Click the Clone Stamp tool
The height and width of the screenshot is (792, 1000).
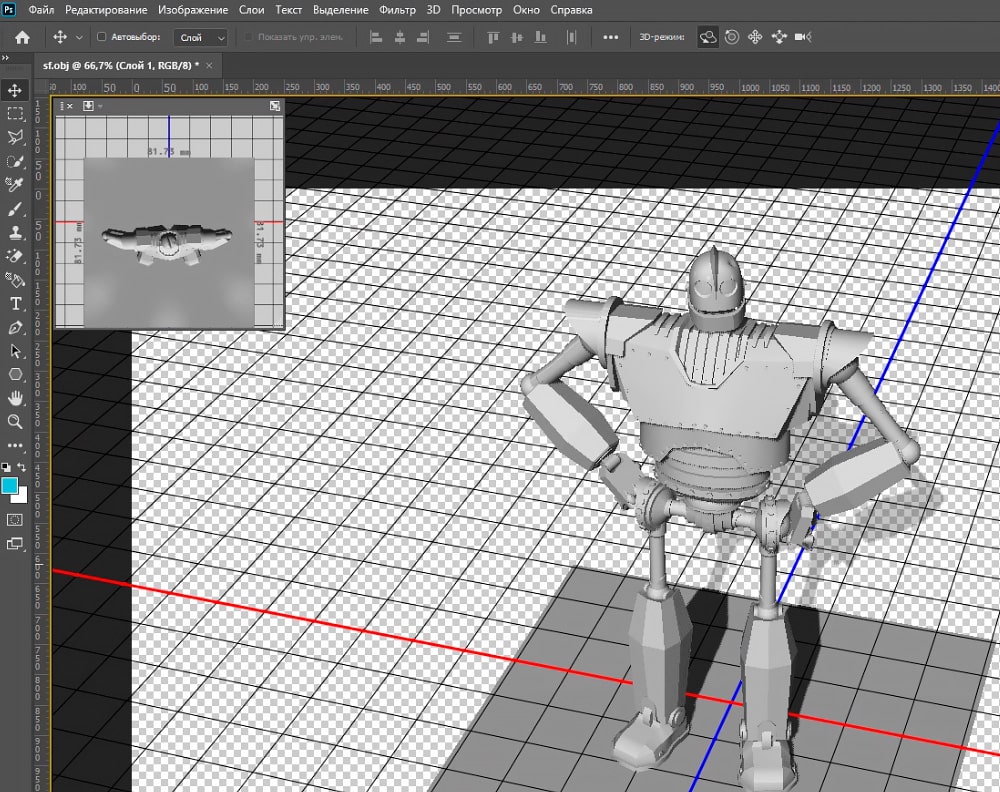tap(15, 233)
